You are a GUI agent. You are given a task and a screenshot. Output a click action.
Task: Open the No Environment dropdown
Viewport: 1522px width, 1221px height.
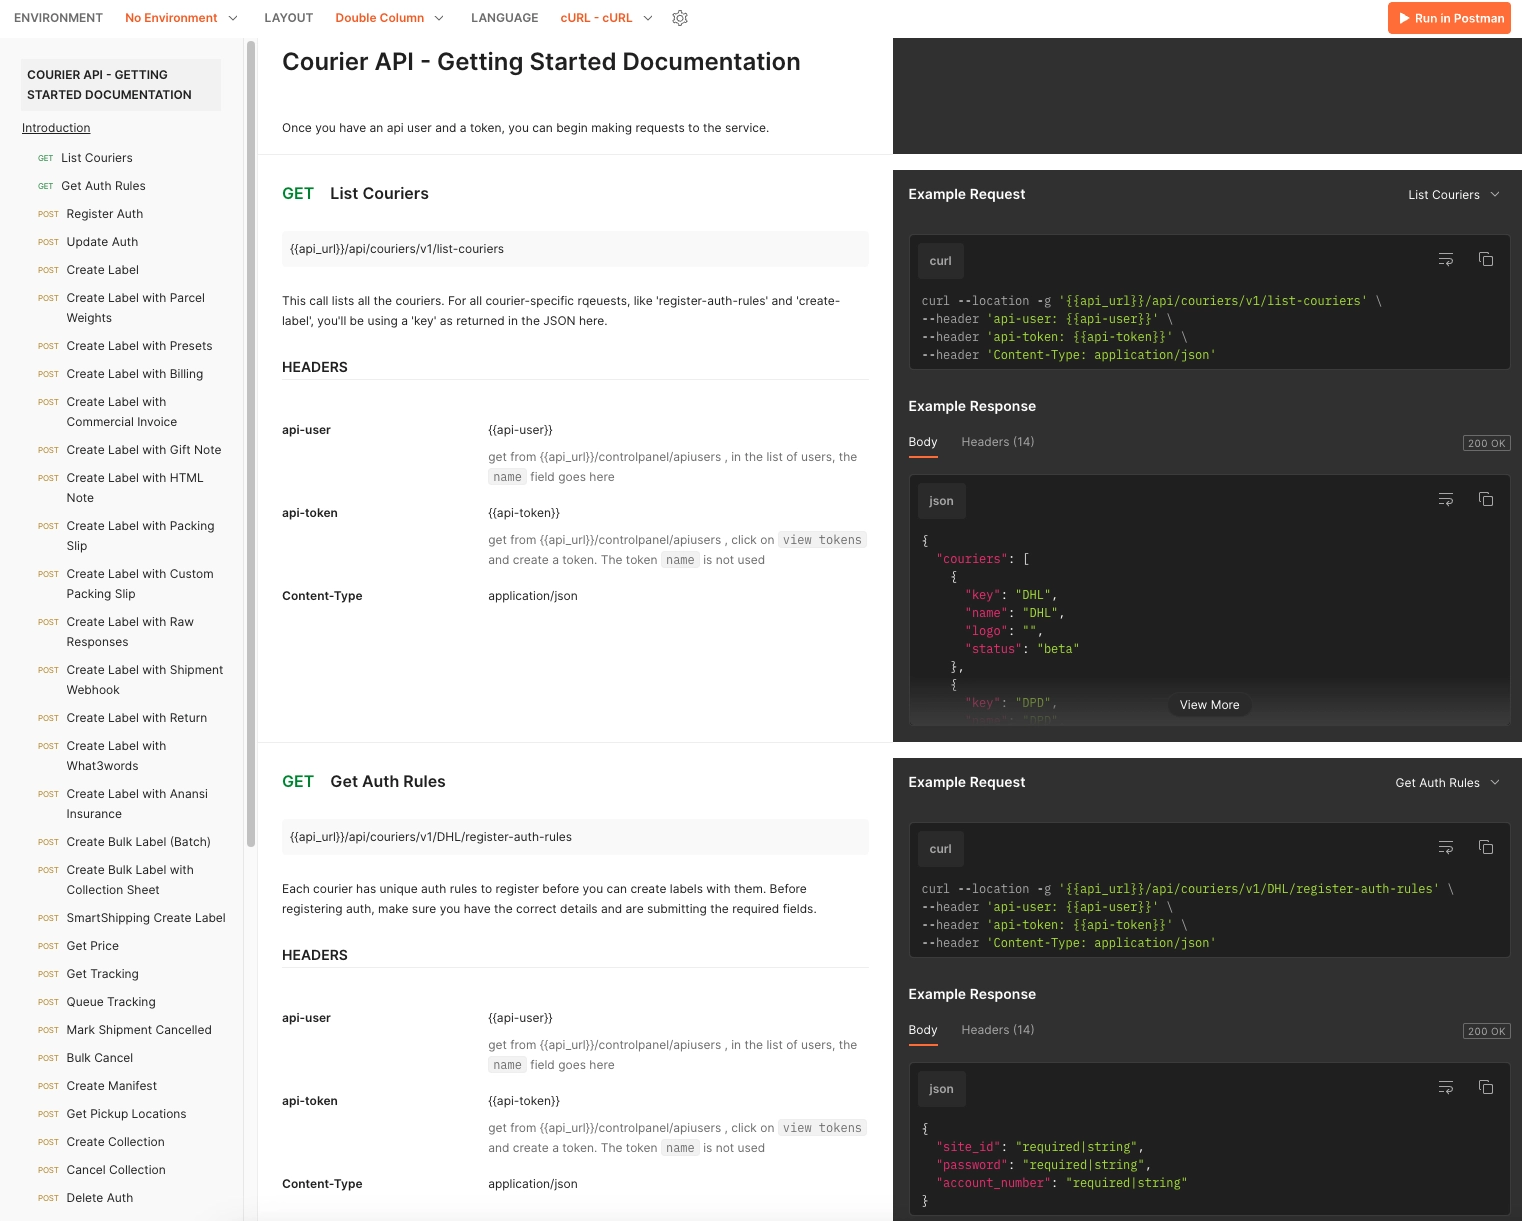[181, 18]
